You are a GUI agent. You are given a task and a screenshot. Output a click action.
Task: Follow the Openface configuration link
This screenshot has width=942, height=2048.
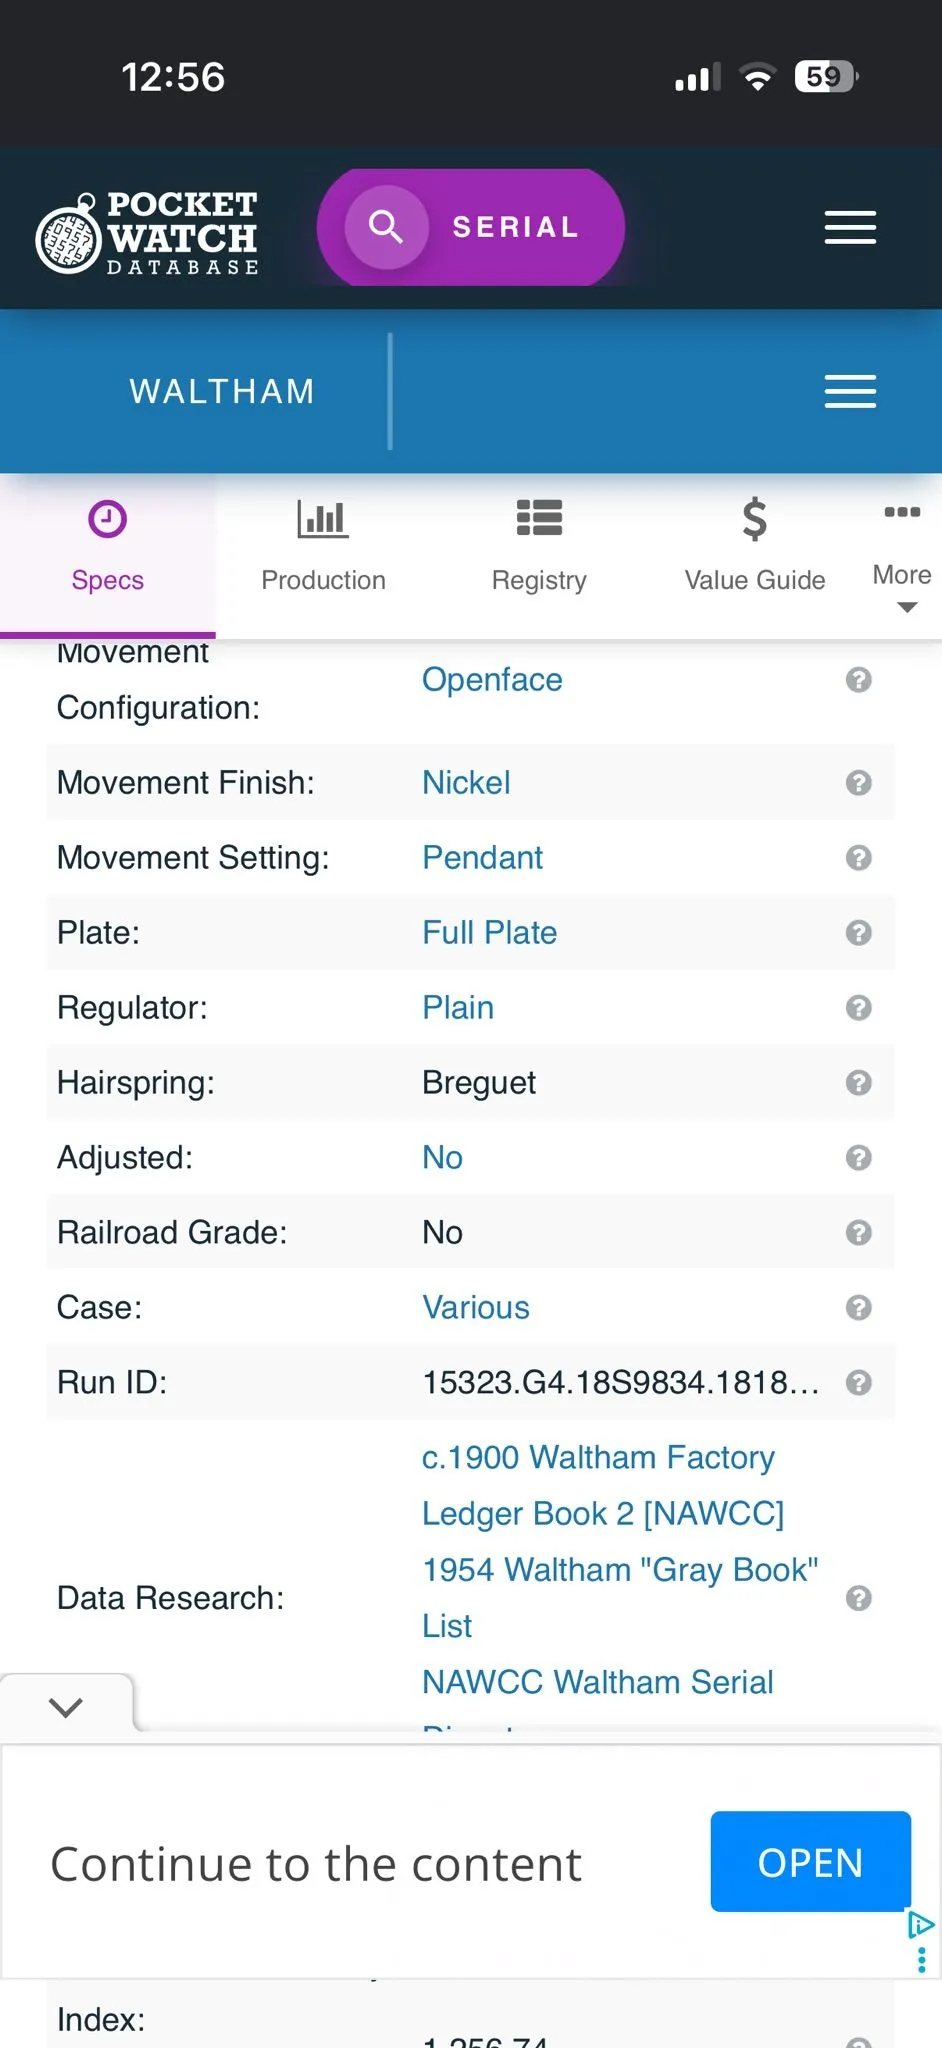click(x=492, y=680)
